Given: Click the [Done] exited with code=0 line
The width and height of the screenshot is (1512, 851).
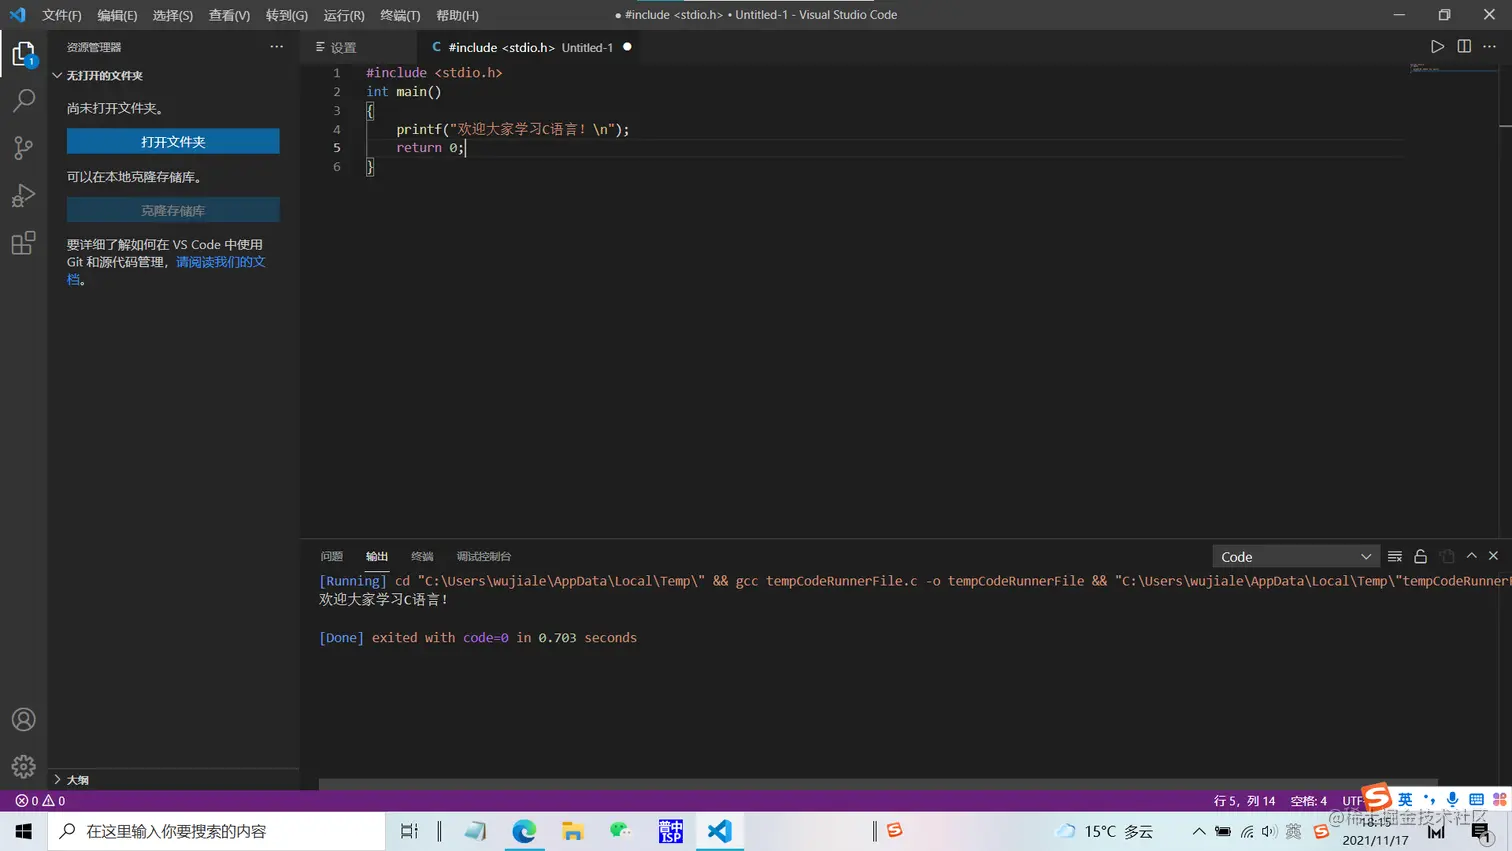Looking at the screenshot, I should pyautogui.click(x=478, y=638).
